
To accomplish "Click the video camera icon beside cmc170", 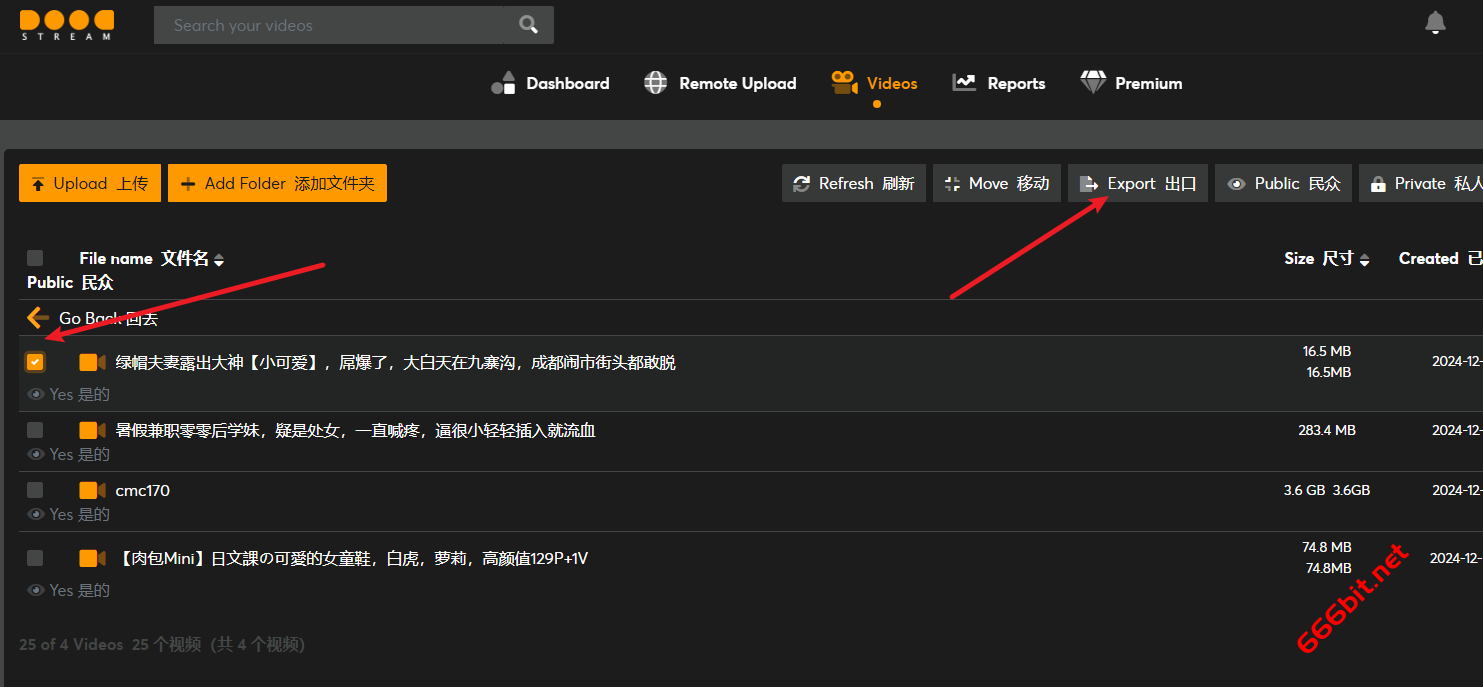I will [92, 490].
